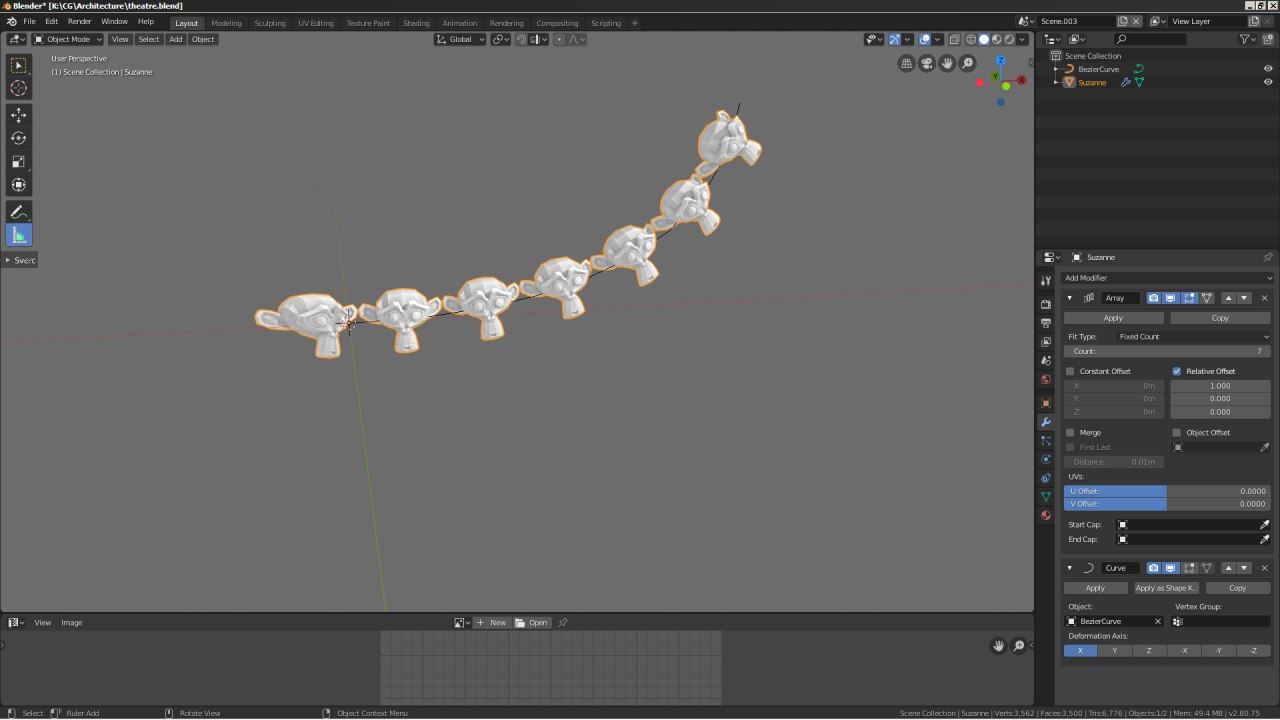The width and height of the screenshot is (1280, 720).
Task: Enable the Merge checkbox
Action: 1070,433
